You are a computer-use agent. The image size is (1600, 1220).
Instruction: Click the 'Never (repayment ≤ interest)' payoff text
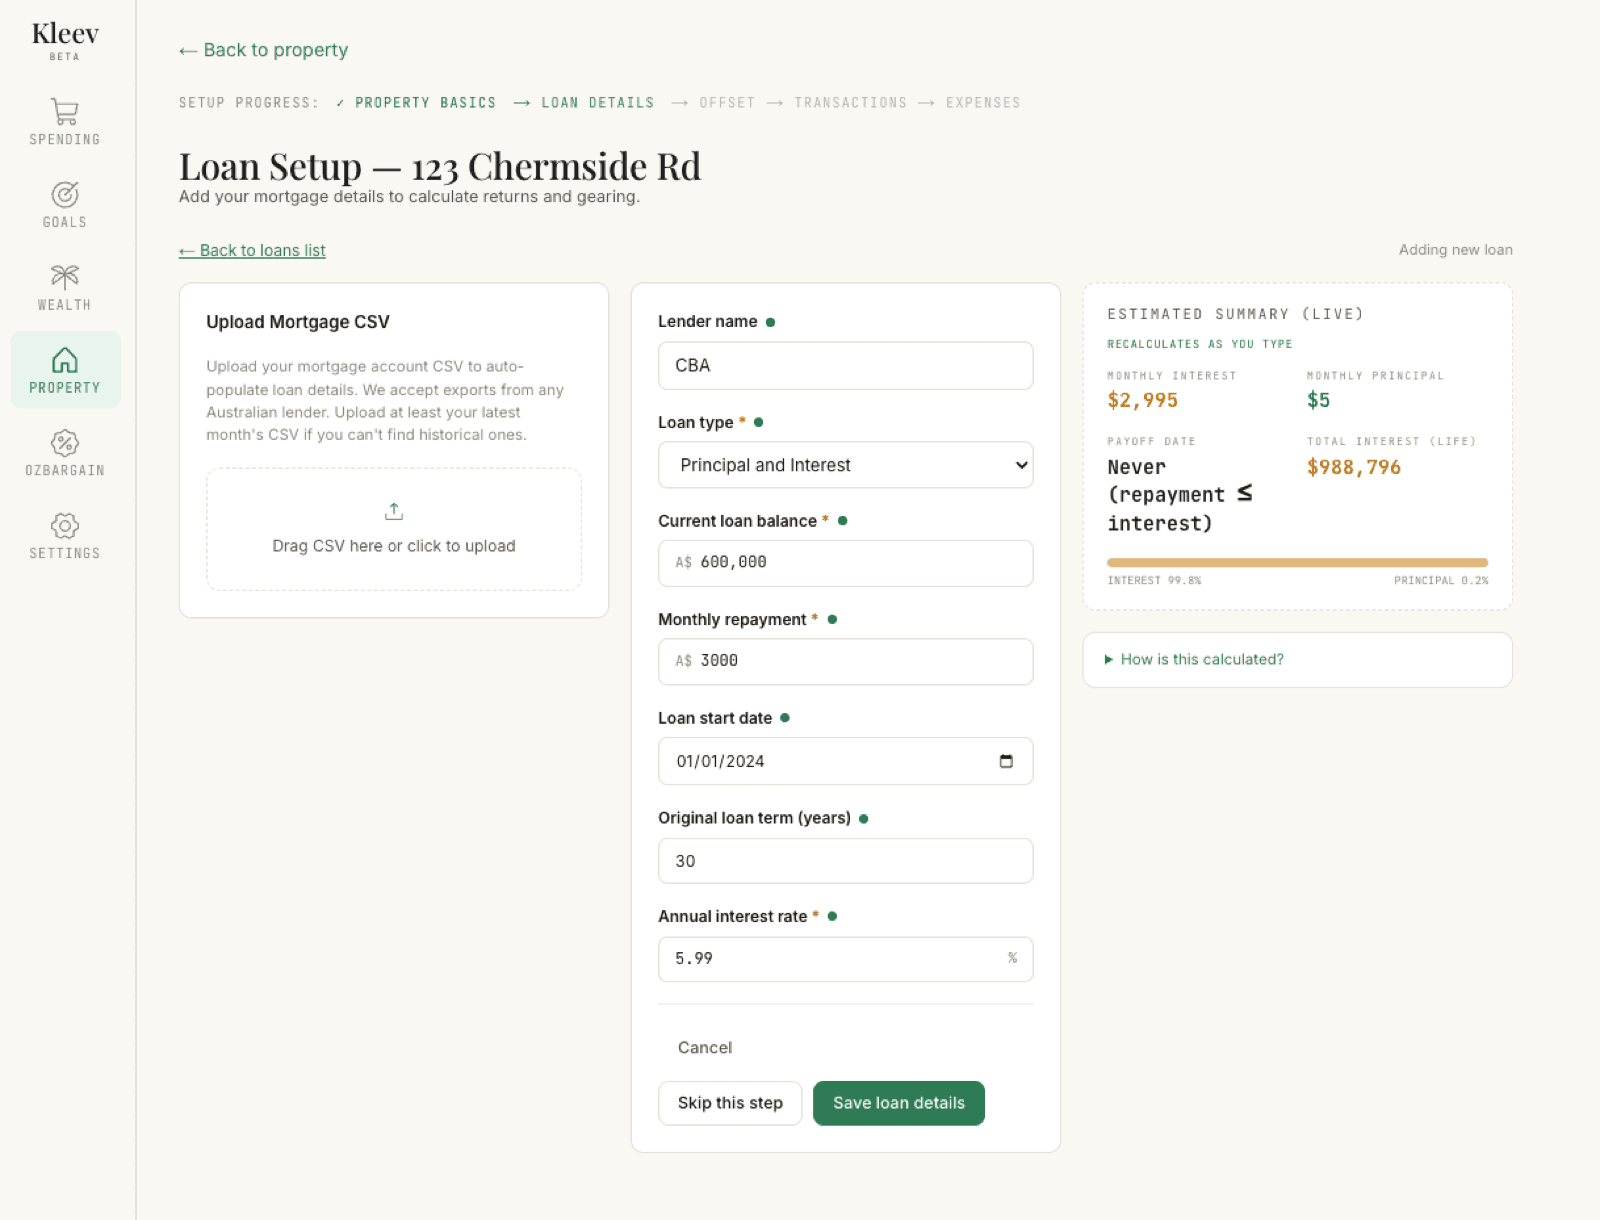(x=1180, y=495)
